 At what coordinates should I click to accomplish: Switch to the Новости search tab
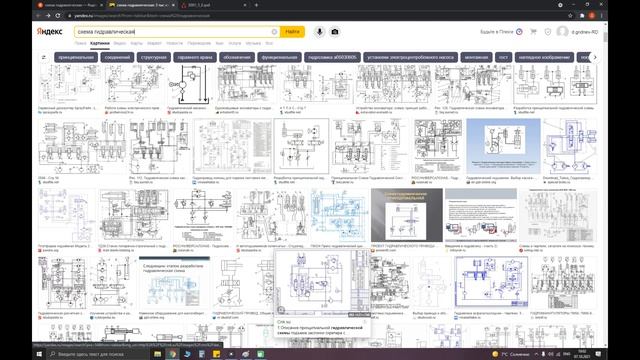tap(174, 43)
